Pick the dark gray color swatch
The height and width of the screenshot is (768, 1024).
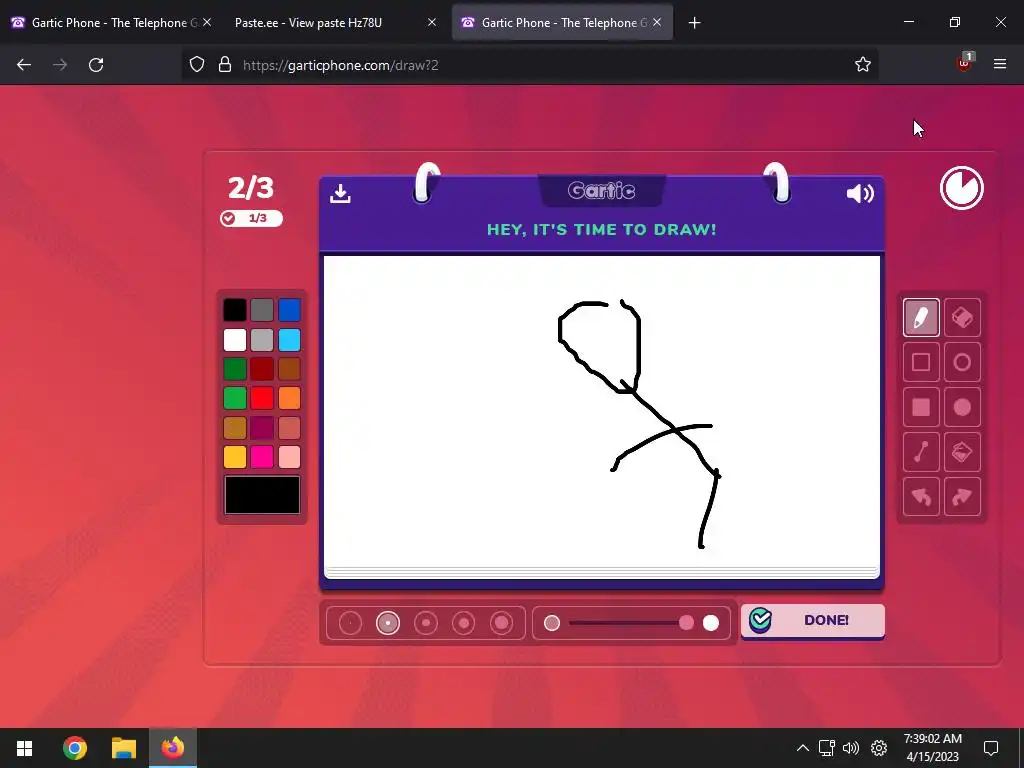coord(262,310)
